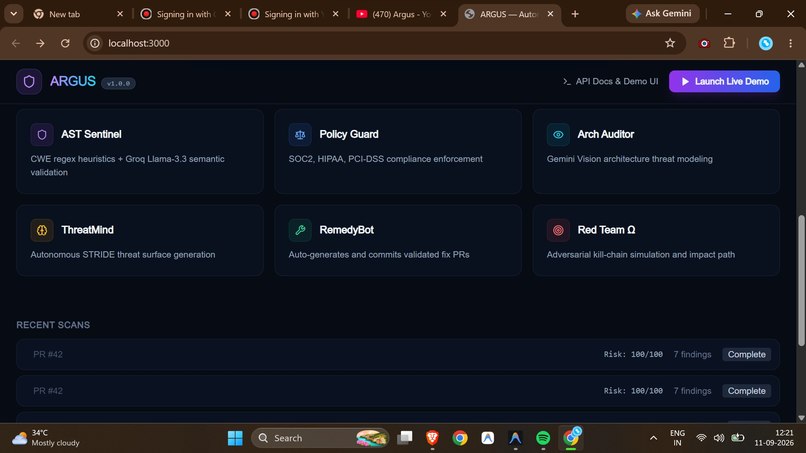The width and height of the screenshot is (806, 453).
Task: Click the red record extension icon
Action: [x=704, y=44]
